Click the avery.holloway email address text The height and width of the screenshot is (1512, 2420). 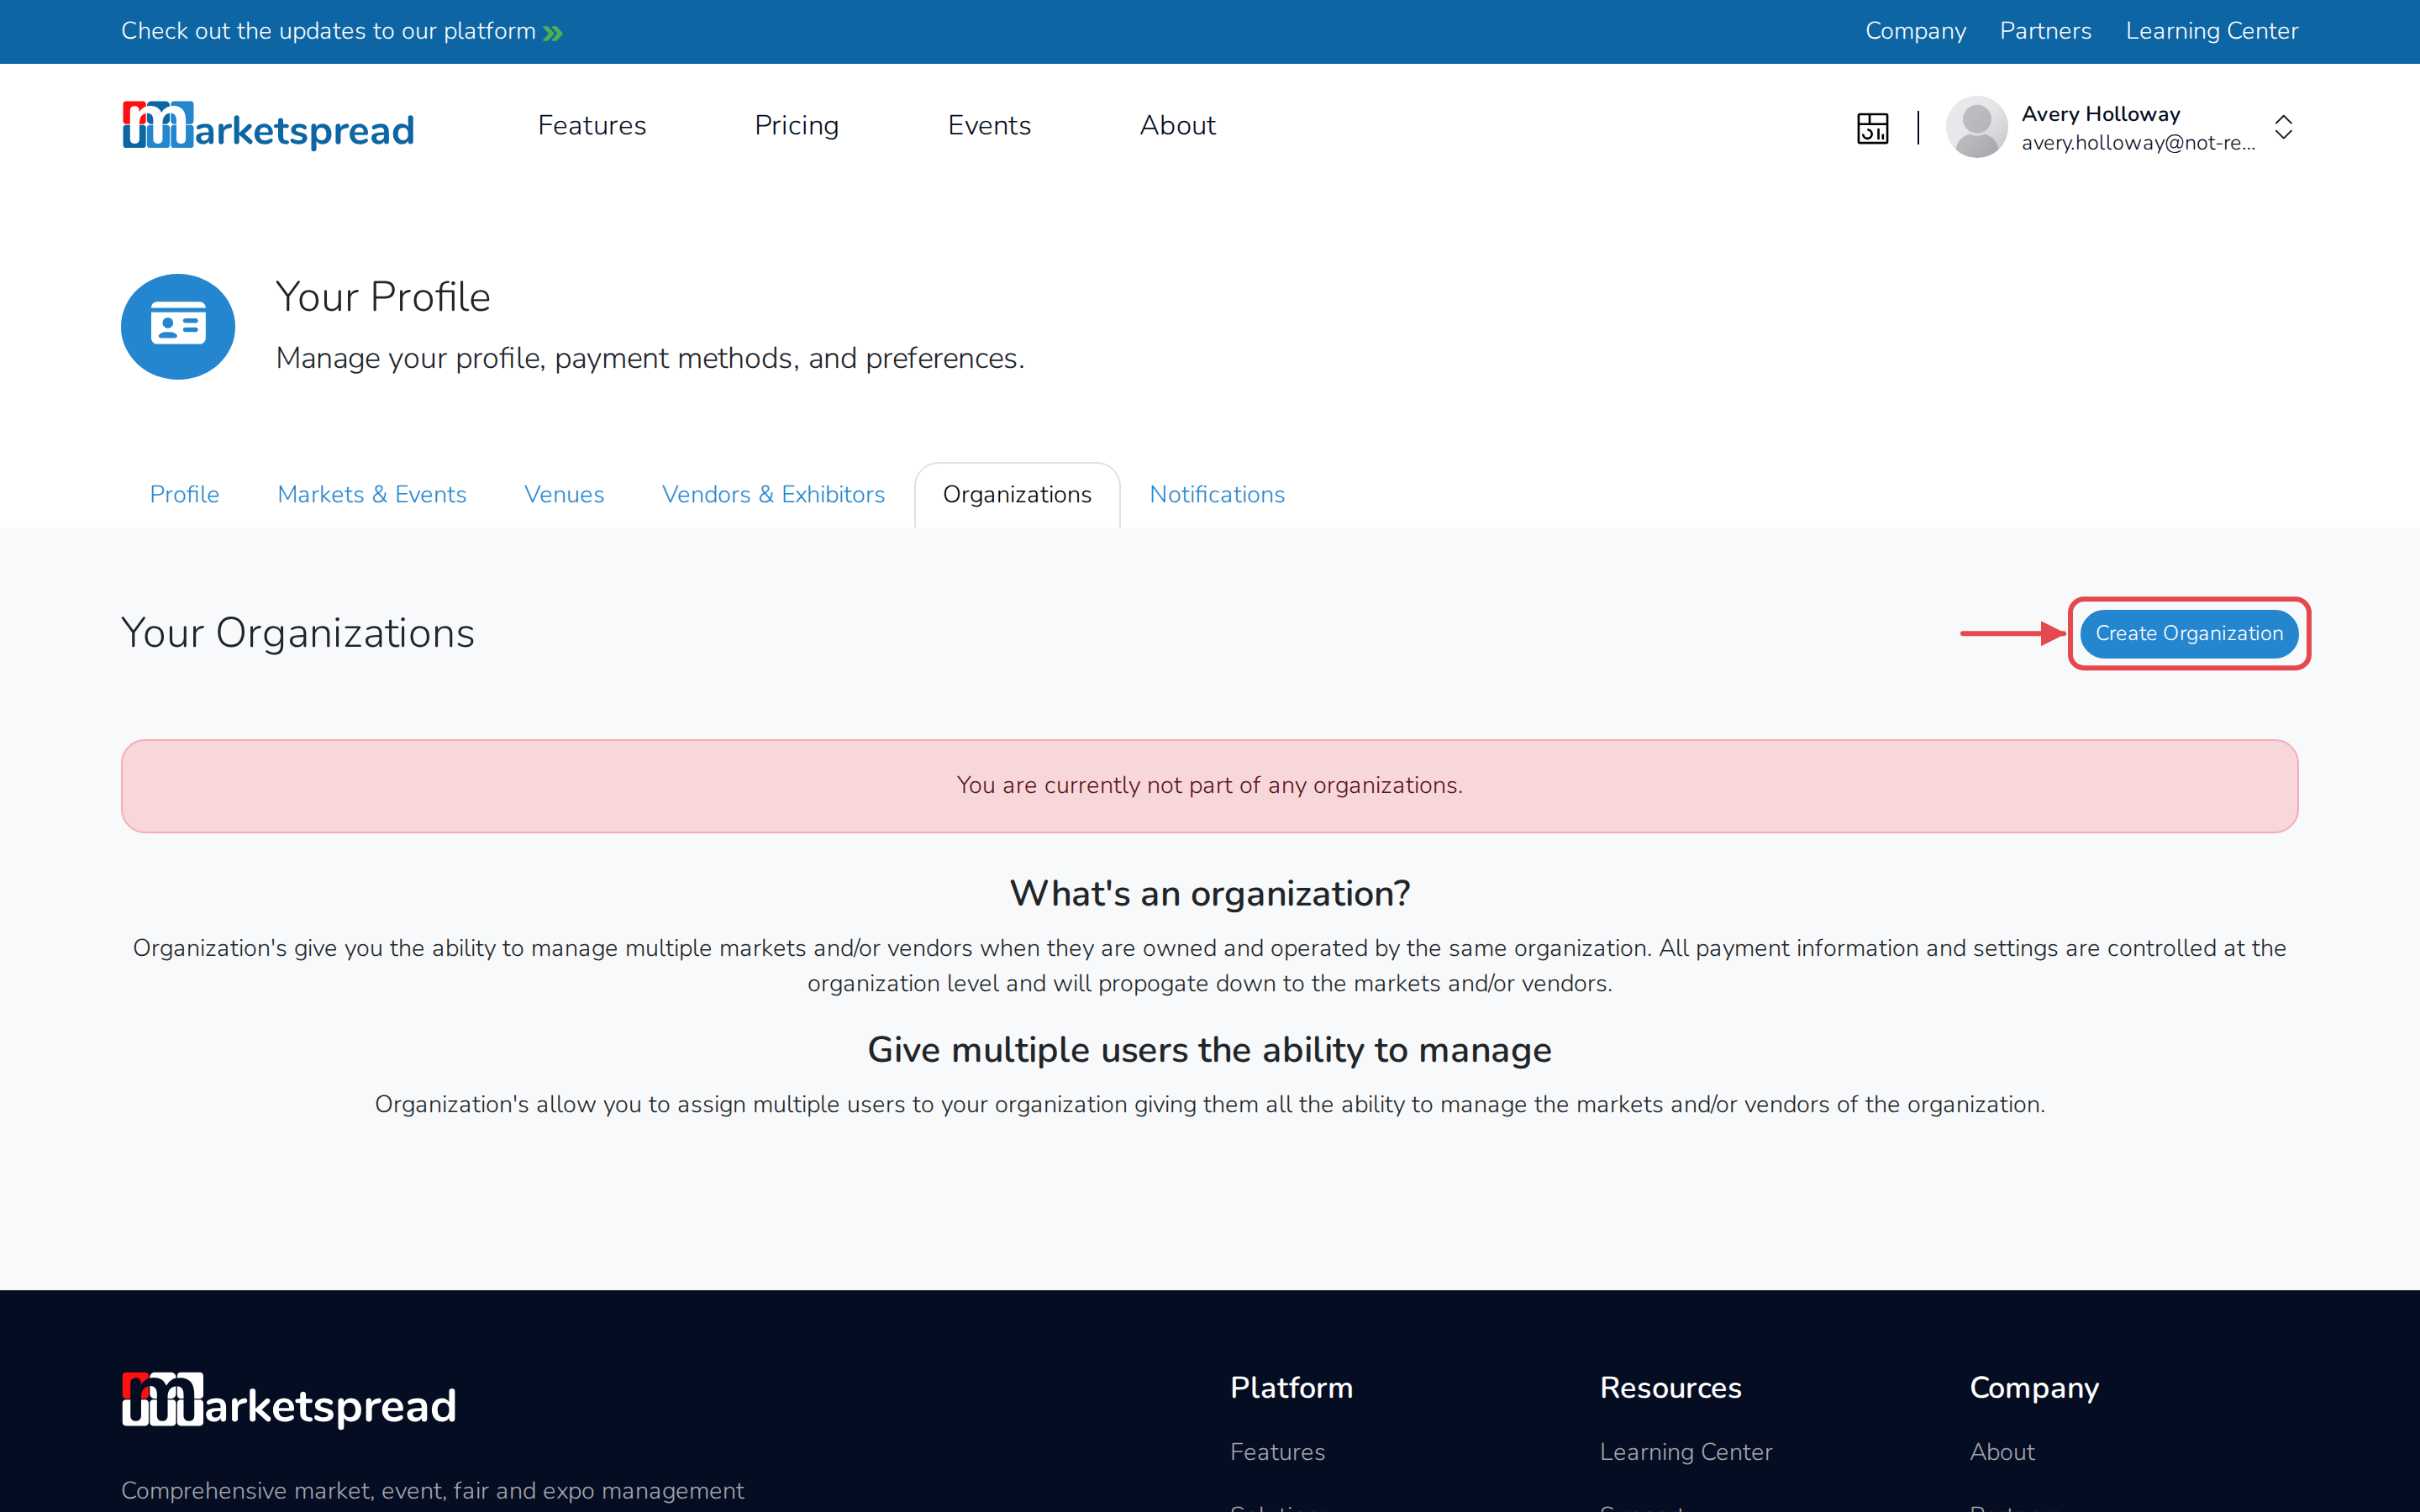(x=2138, y=142)
